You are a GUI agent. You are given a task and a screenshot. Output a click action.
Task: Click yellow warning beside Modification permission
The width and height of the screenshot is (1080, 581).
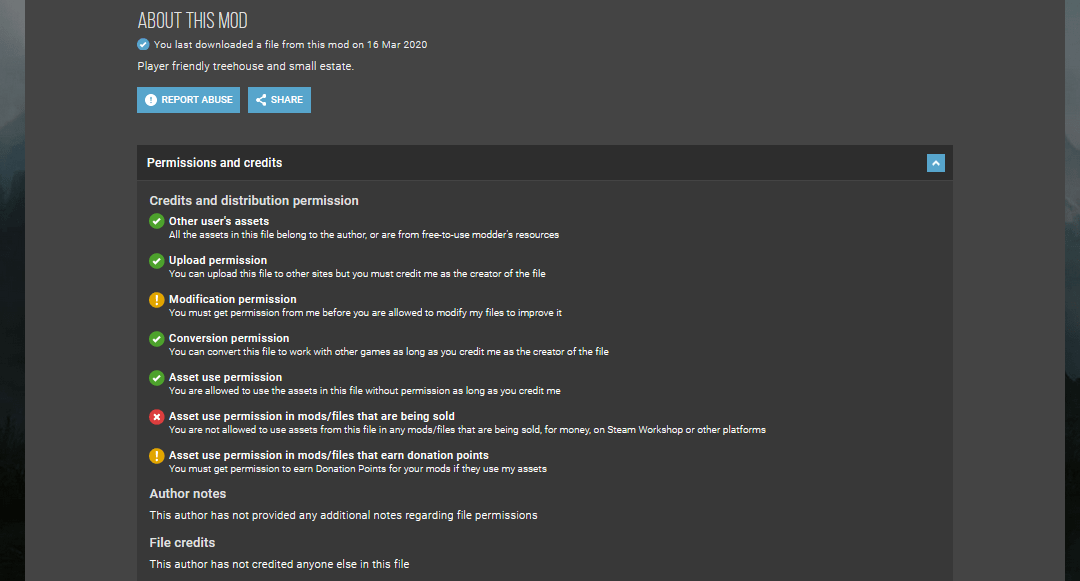pos(156,299)
